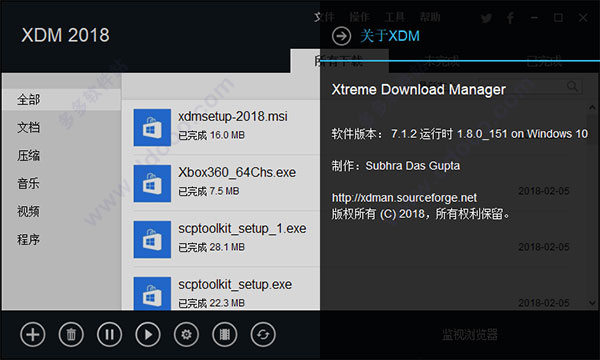Click the scptoolkit_setup.exe file type icon
Screen dimensions: 600x360
coord(152,293)
